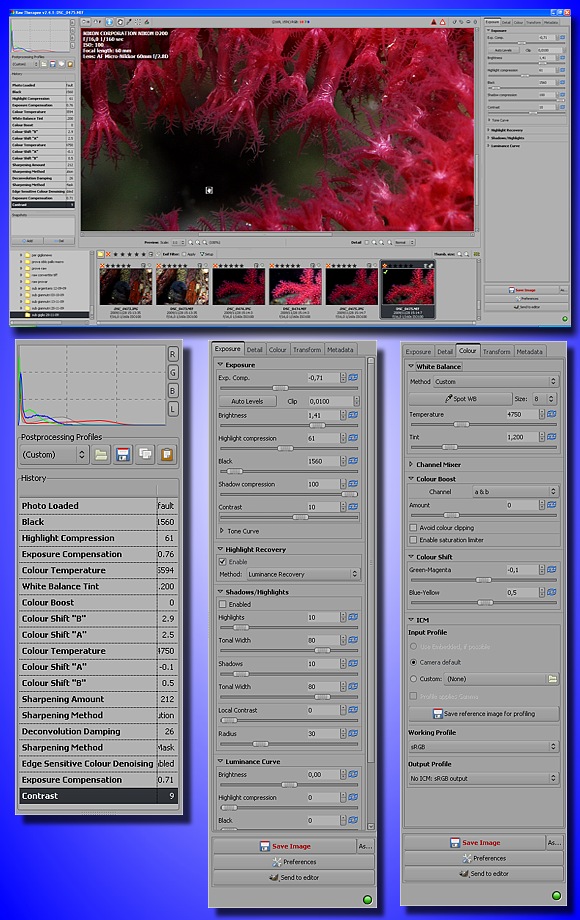The height and width of the screenshot is (920, 580).
Task: Select DSC_0473.JPG thumbnail in file browser
Action: tap(126, 287)
